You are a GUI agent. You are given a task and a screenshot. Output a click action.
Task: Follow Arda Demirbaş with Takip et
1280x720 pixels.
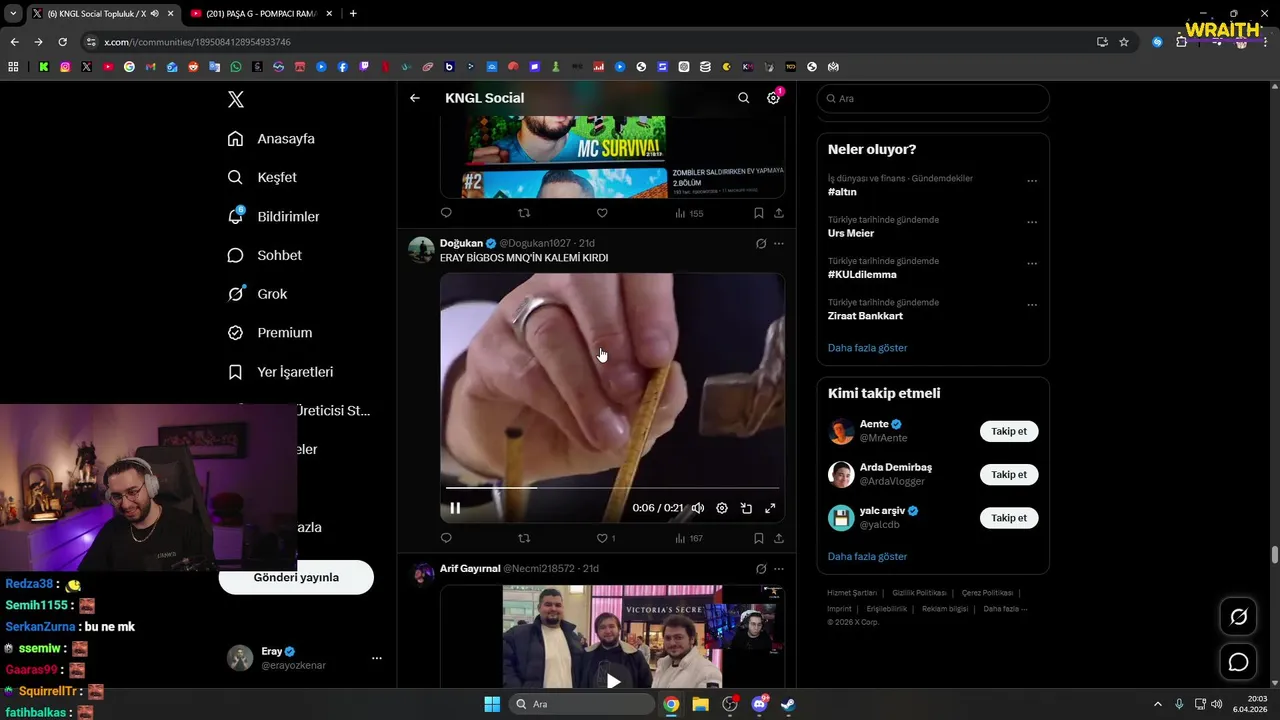tap(1009, 474)
